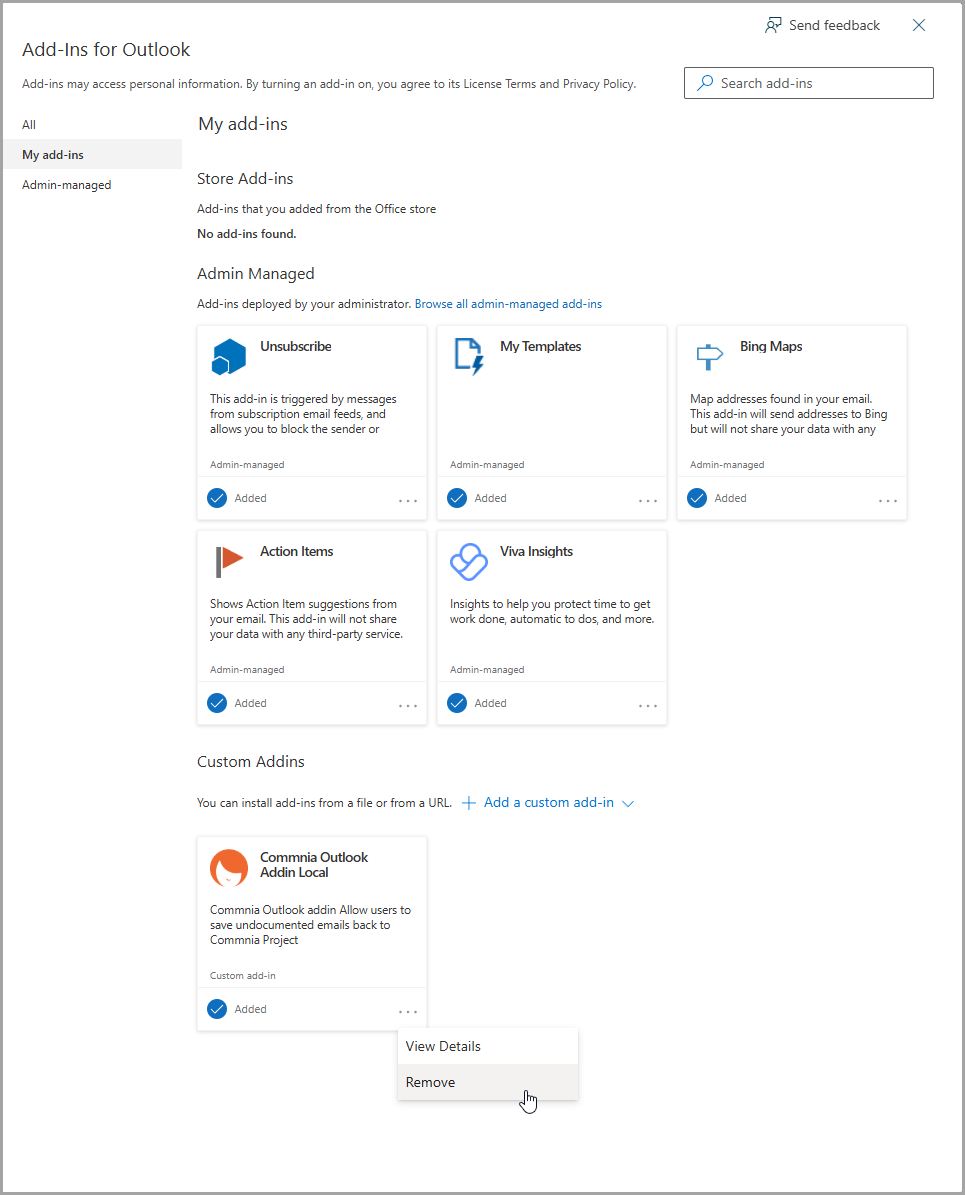The image size is (965, 1195).
Task: Click the Commnia Outlook Addin avatar icon
Action: point(229,868)
